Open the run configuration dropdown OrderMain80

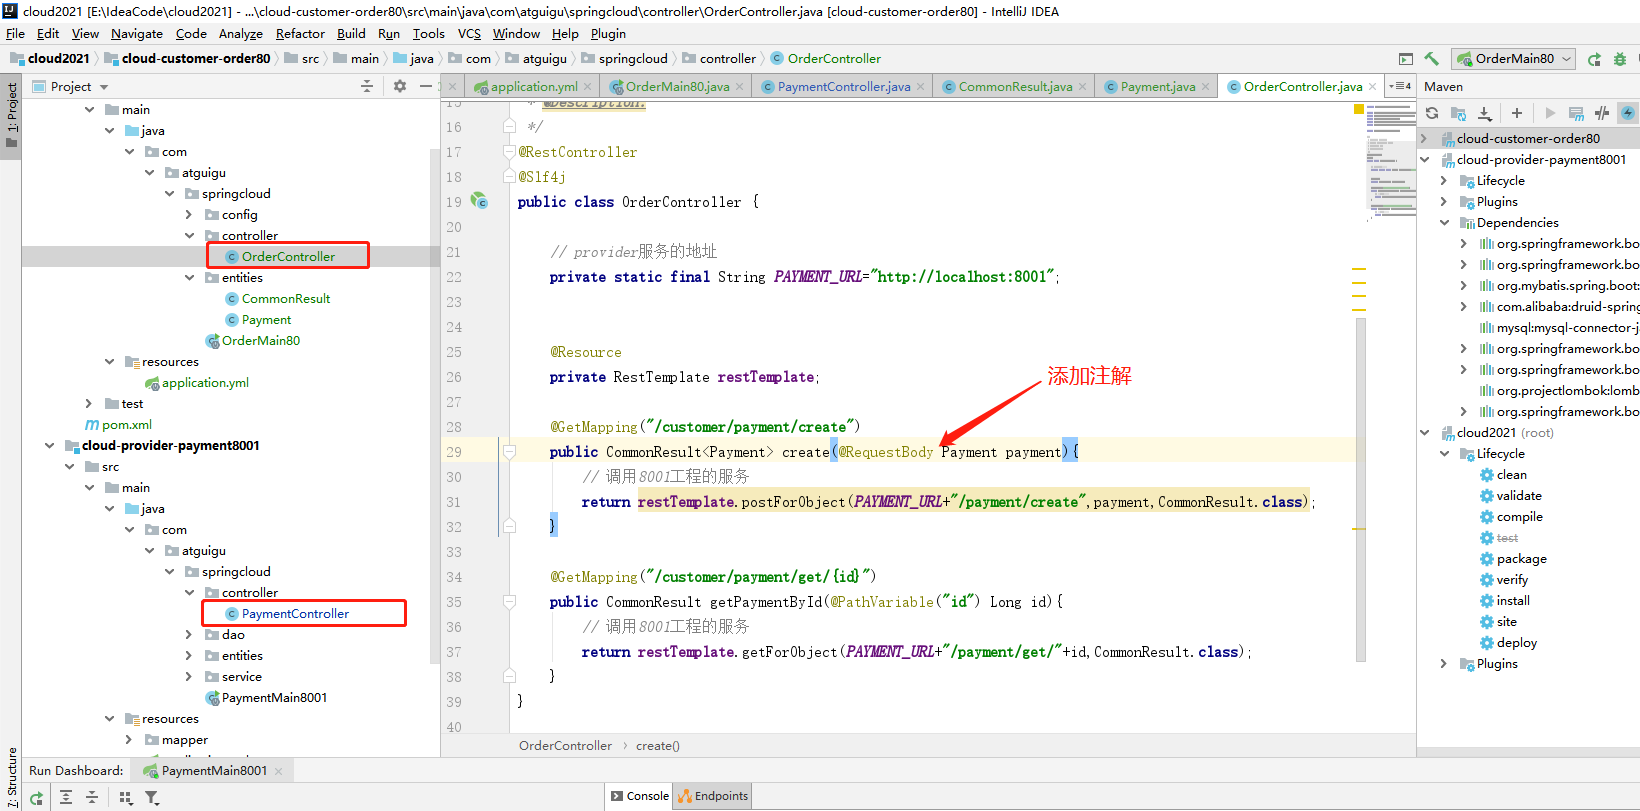1514,59
